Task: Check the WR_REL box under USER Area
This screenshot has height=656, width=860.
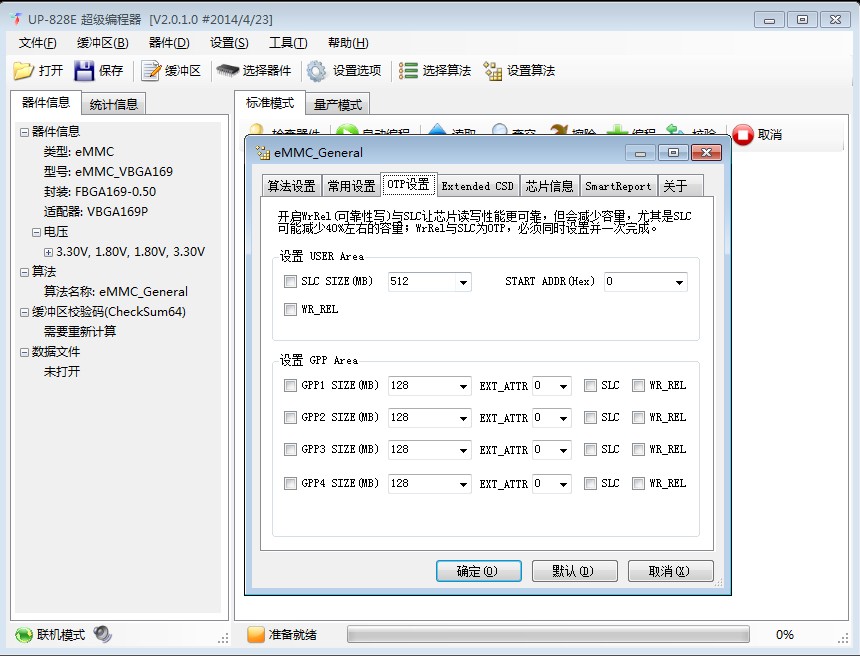Action: point(290,309)
